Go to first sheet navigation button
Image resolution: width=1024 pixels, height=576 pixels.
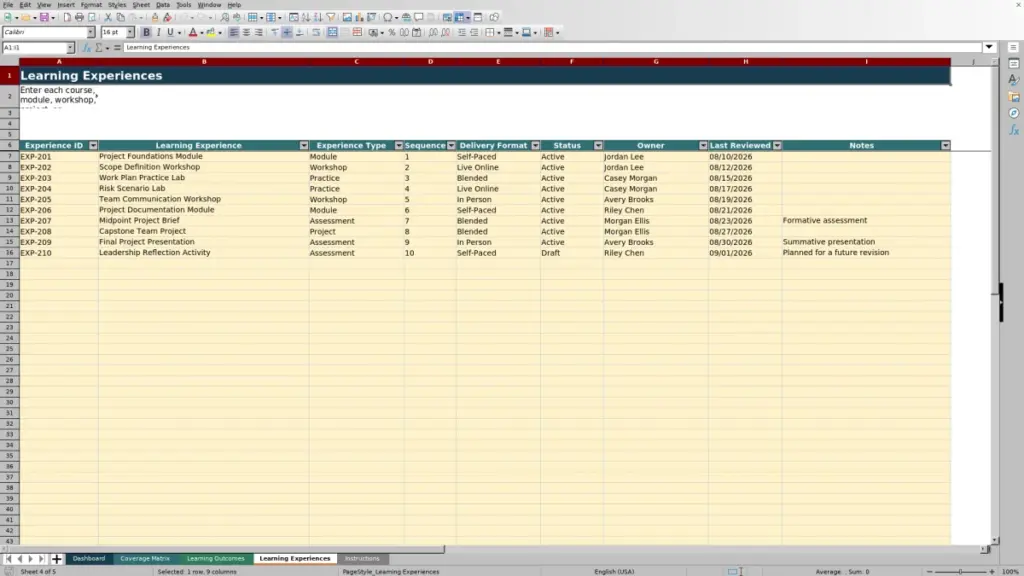point(8,559)
